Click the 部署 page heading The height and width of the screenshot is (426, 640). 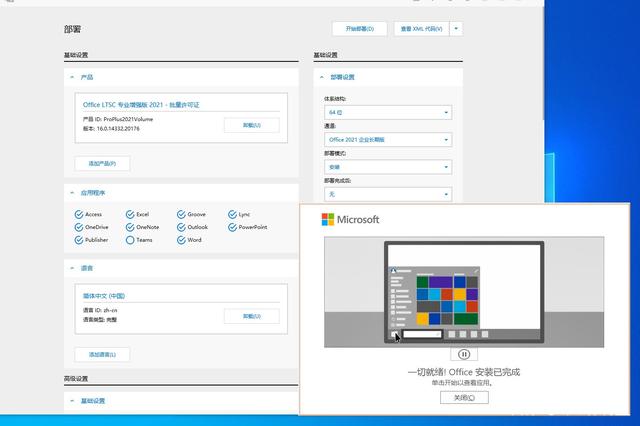click(73, 29)
